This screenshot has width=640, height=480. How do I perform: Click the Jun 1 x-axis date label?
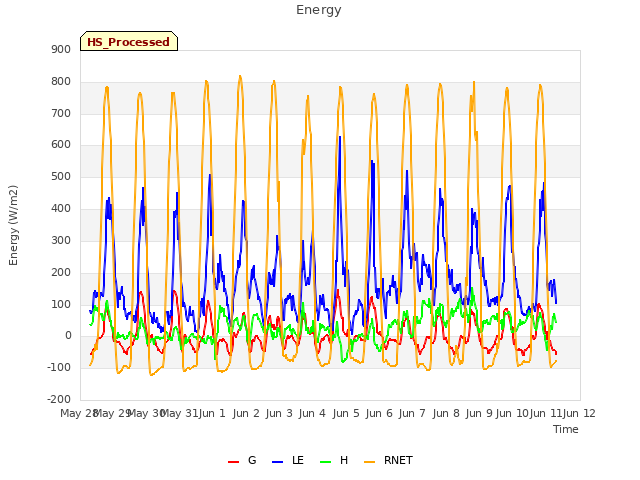pos(212,413)
